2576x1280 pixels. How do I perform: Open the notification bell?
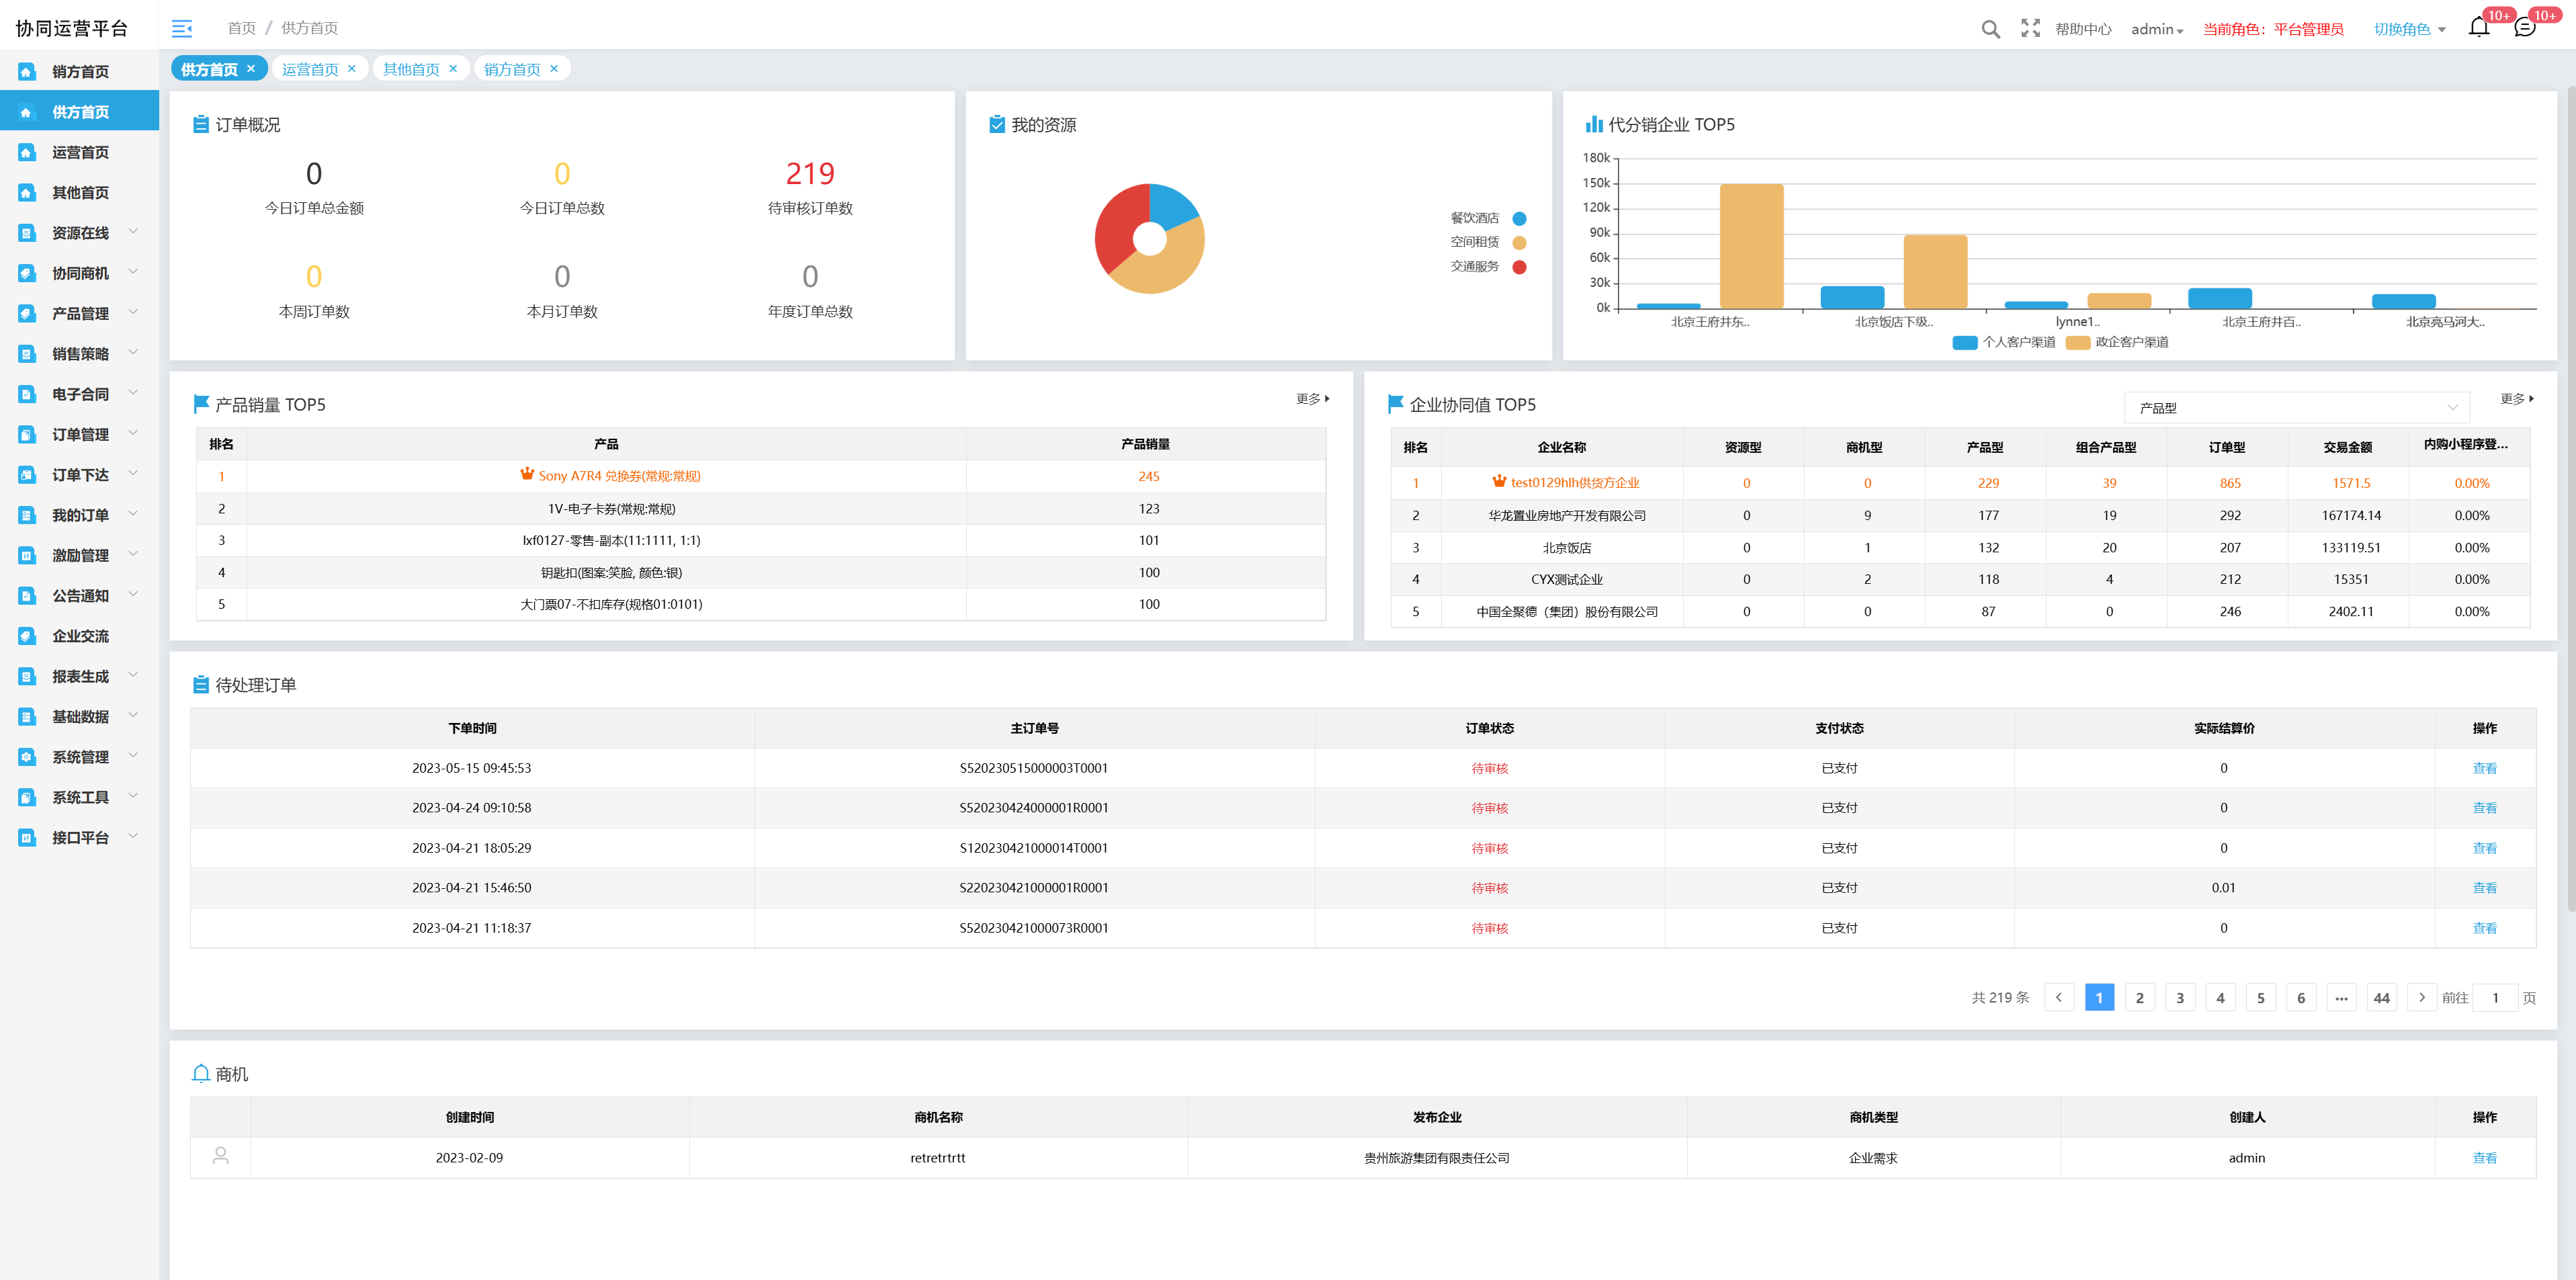2478,28
